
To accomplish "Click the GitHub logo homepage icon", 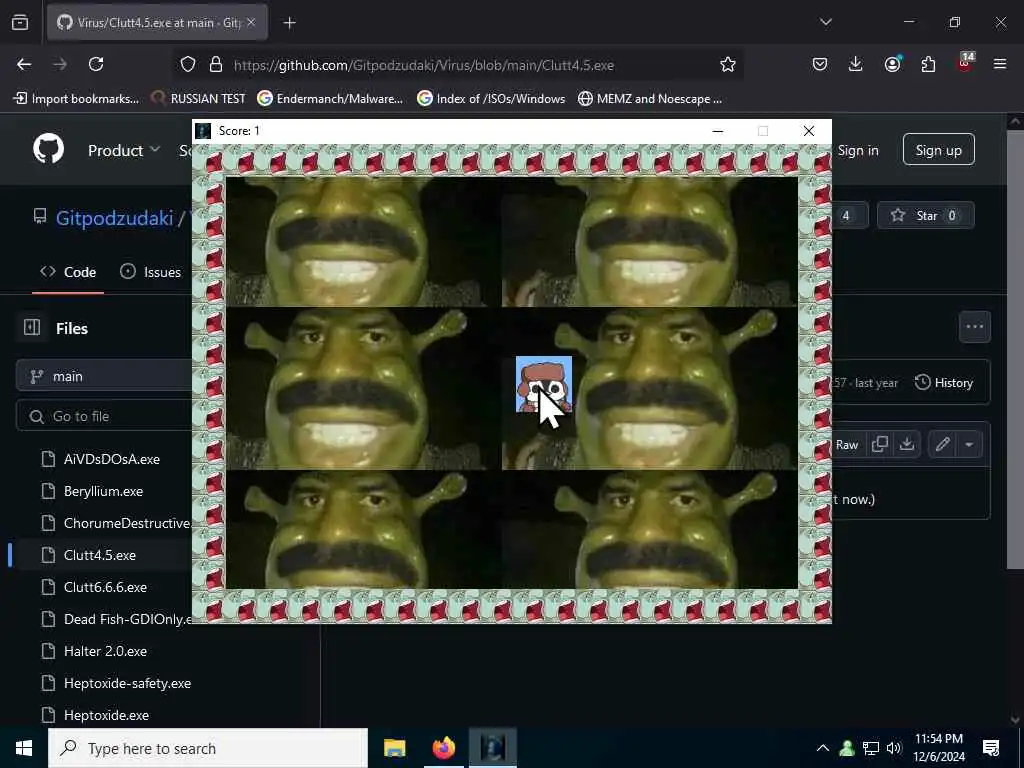I will click(x=49, y=150).
